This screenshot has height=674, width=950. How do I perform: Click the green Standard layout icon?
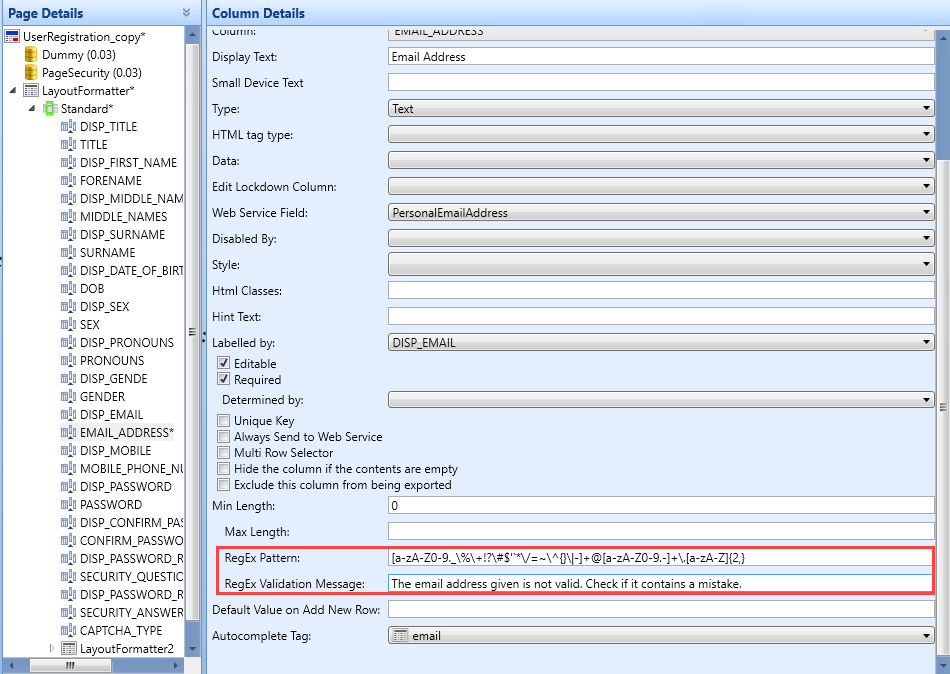click(50, 109)
